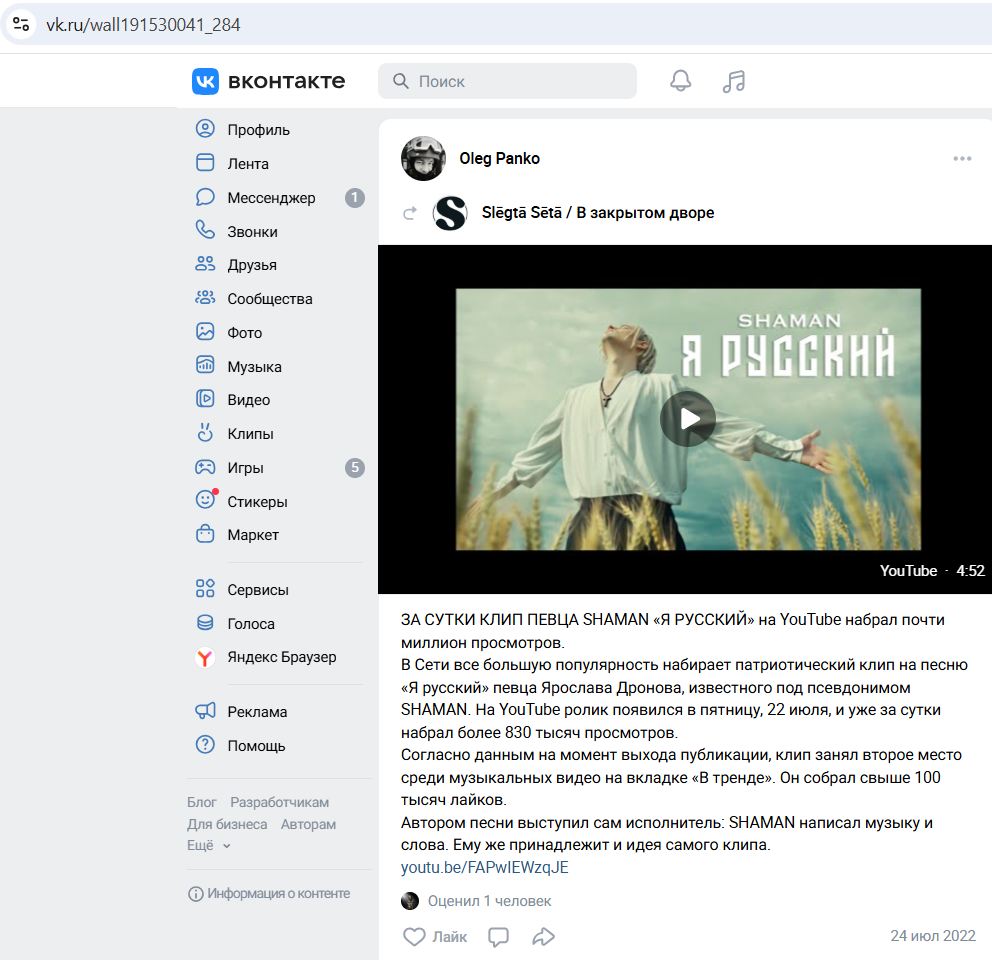Click the Видео play icon in sidebar
Viewport: 992px width, 960px height.
pyautogui.click(x=205, y=399)
